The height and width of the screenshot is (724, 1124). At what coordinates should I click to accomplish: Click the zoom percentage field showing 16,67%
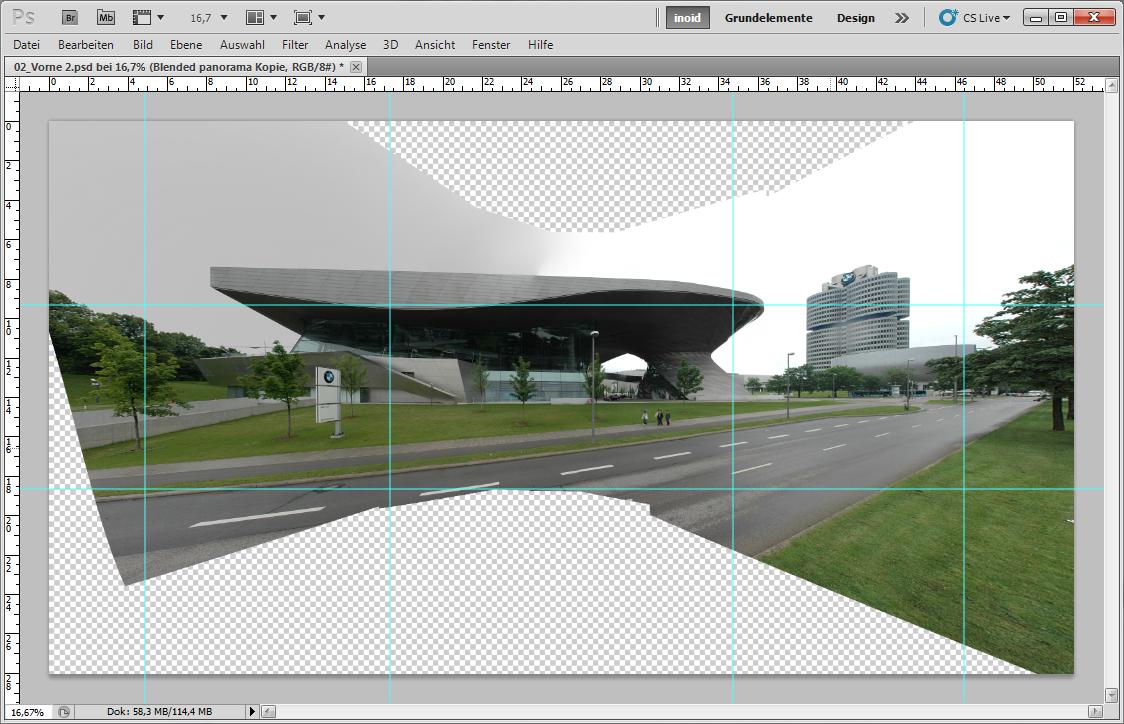click(x=28, y=712)
